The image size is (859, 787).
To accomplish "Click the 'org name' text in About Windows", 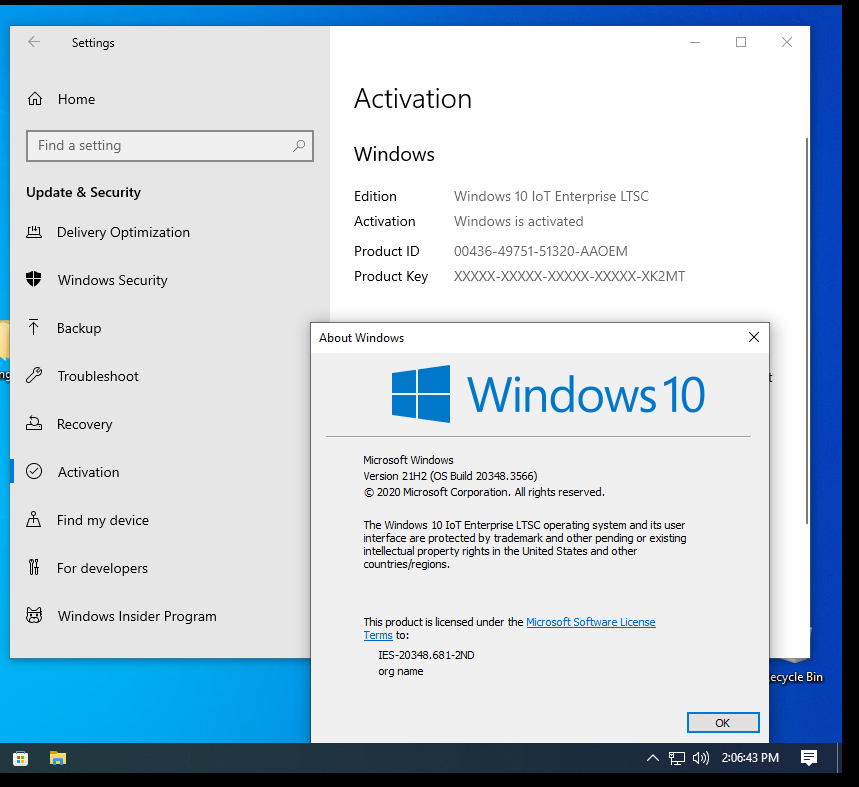I will coord(400,671).
